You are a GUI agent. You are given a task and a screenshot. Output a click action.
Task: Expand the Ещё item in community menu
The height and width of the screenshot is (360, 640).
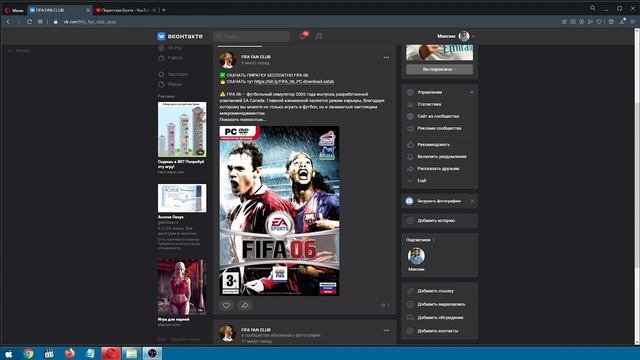[422, 180]
